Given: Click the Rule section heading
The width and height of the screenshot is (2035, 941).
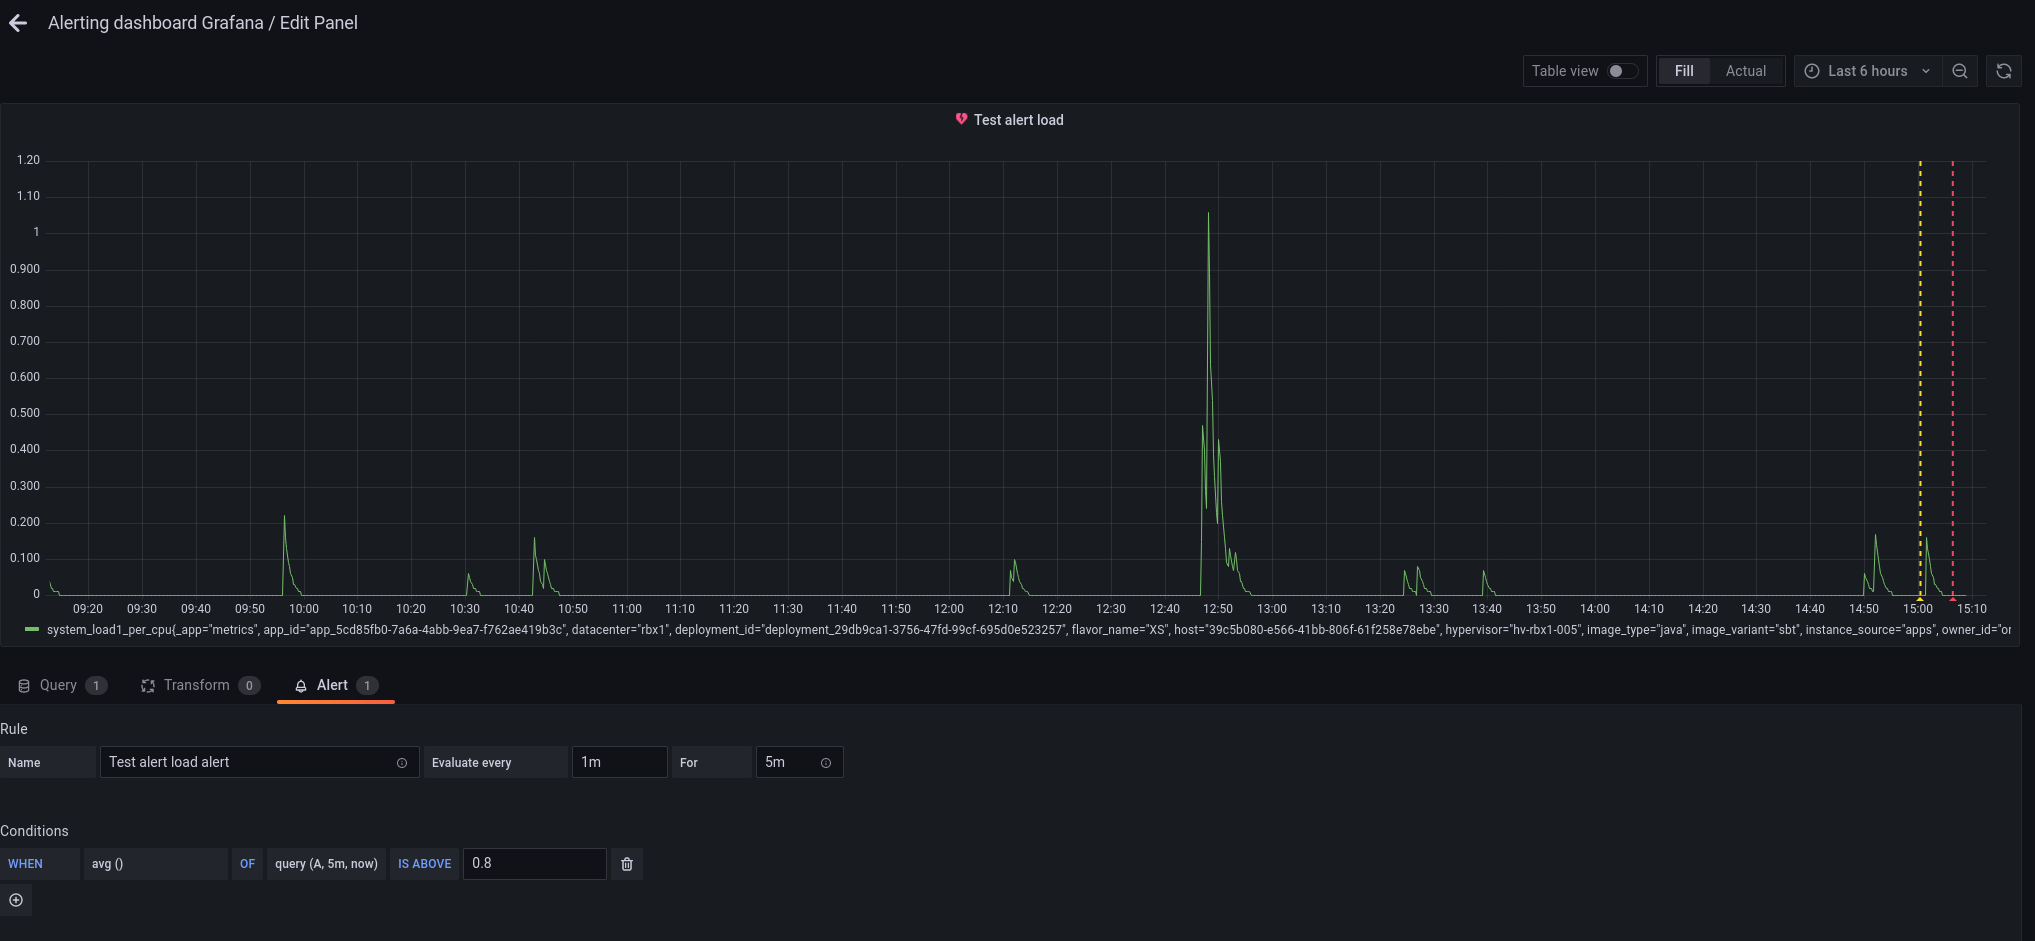Looking at the screenshot, I should 14,729.
